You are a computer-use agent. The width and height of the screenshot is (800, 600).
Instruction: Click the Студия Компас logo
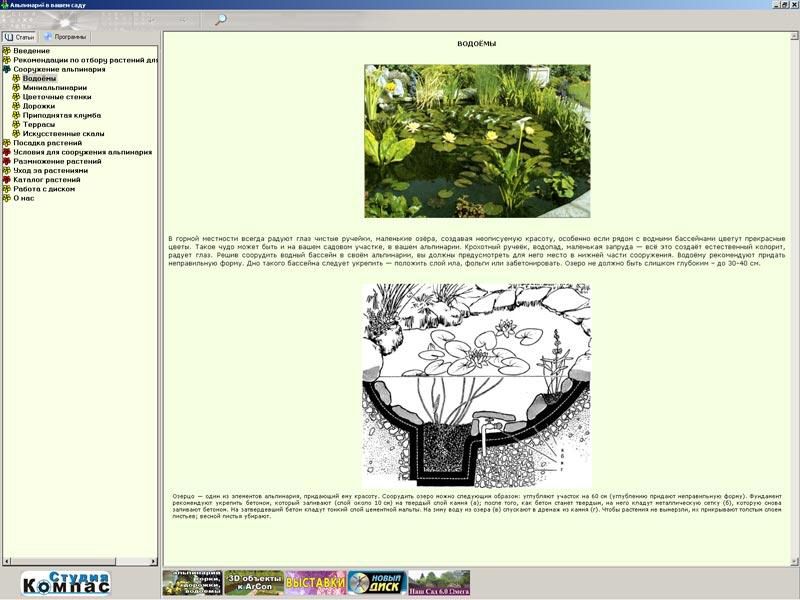pyautogui.click(x=66, y=583)
